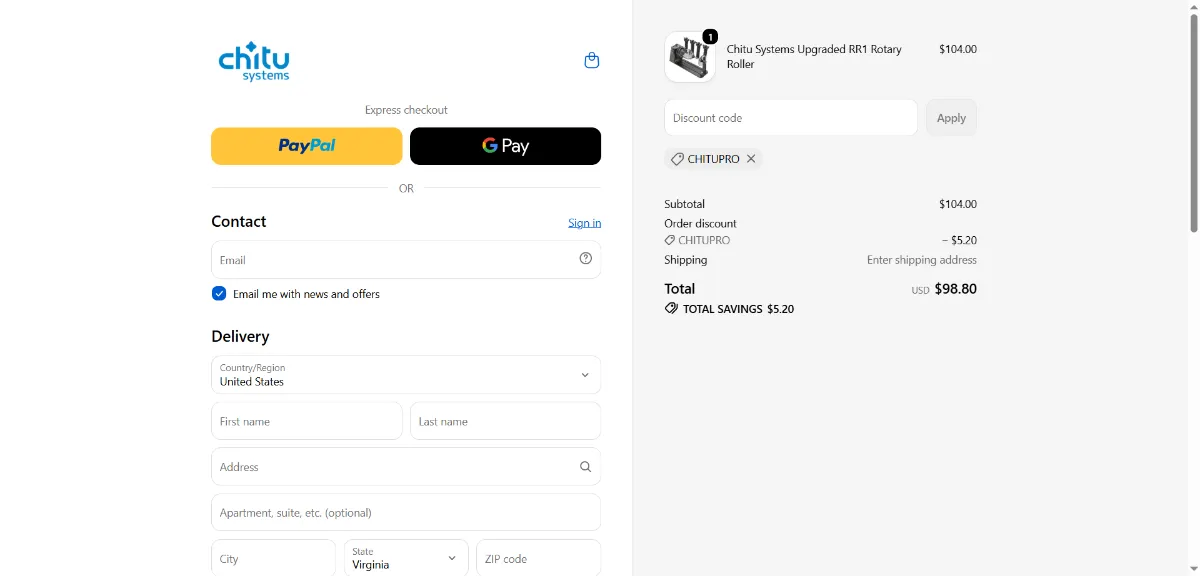This screenshot has height=576, width=1200.
Task: Pay with Google Pay express checkout
Action: (506, 146)
